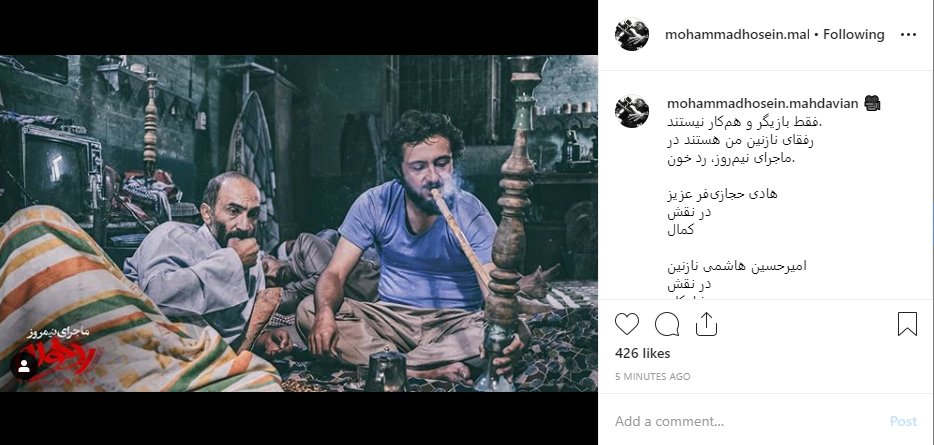Visit the mohammadhosein.mahdavian caption username link

(x=762, y=104)
